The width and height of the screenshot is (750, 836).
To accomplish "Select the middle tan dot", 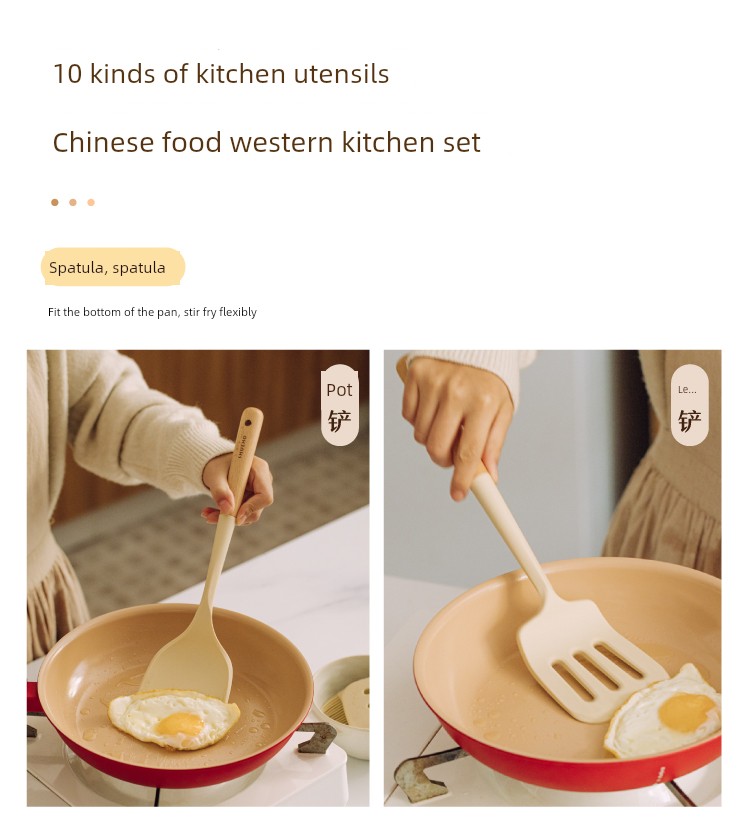I will [73, 202].
